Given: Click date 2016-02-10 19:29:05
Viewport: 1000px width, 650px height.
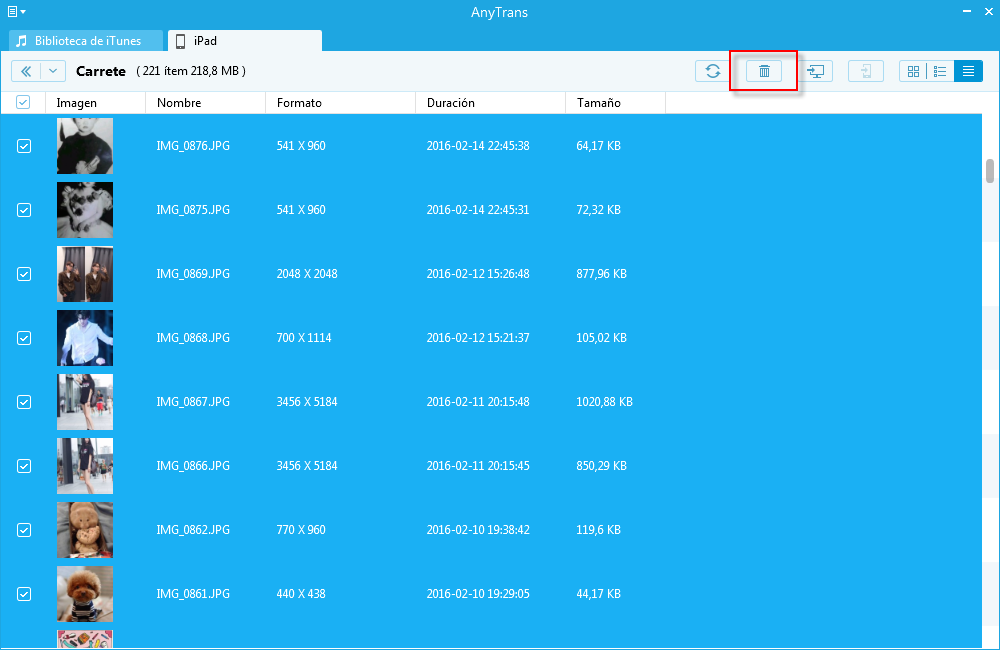Looking at the screenshot, I should tap(478, 594).
